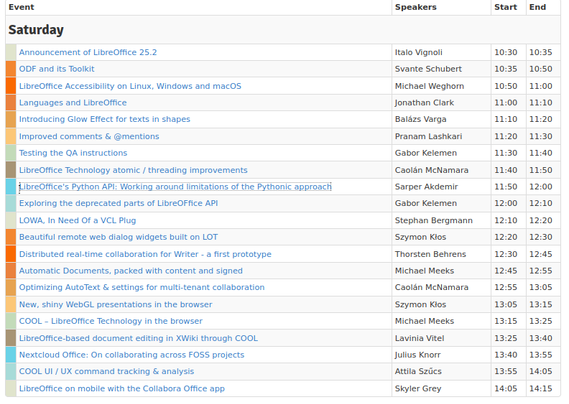Select speaker name Svante Schubert

click(428, 69)
